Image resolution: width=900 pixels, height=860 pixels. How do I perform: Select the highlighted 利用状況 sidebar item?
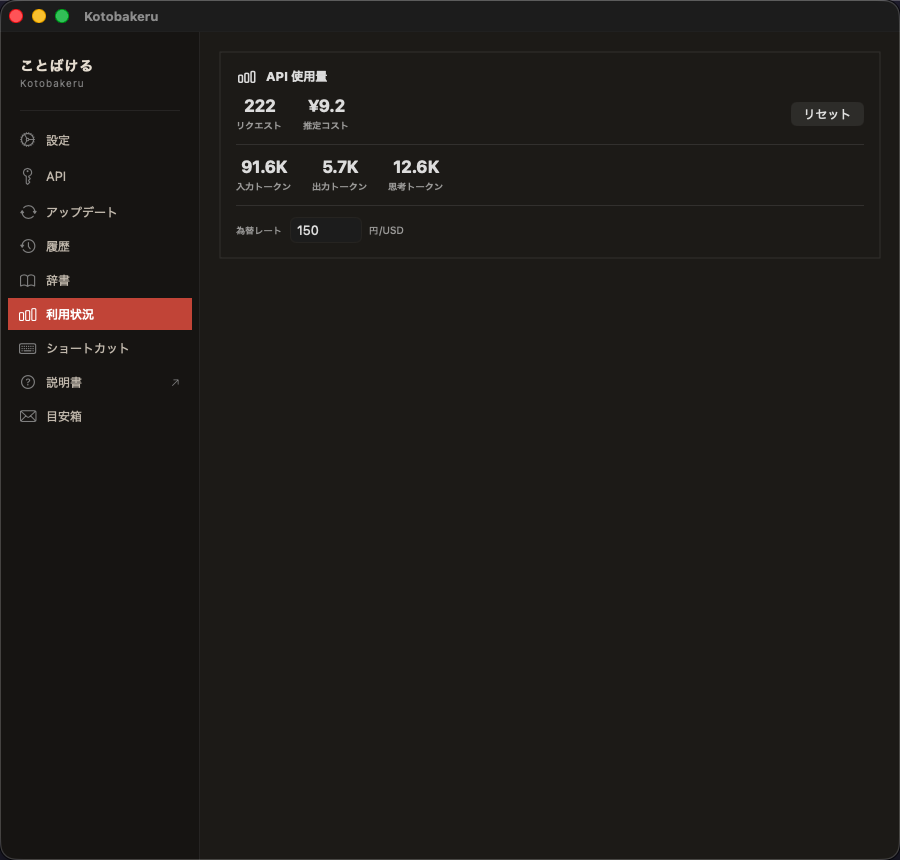pos(100,314)
